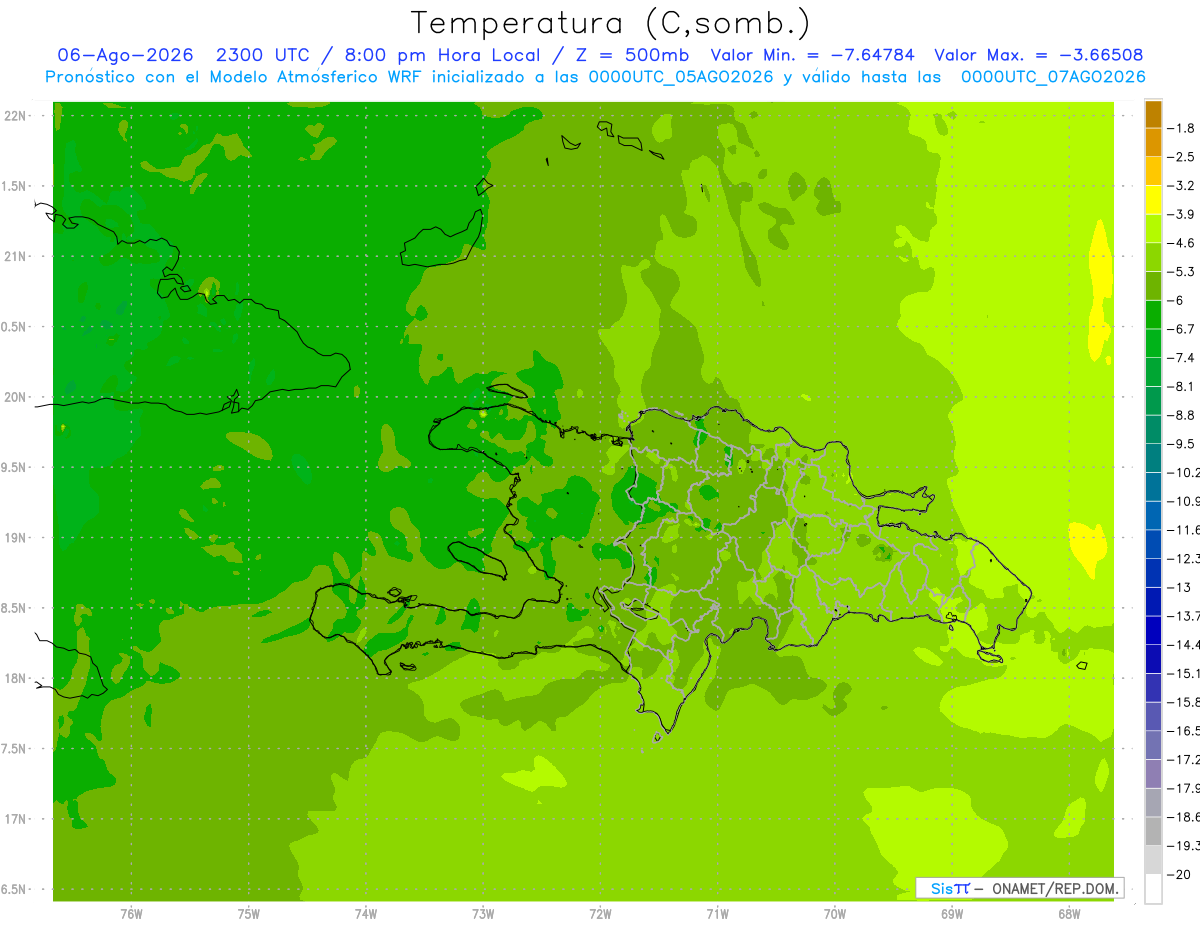Viewport: 1200px width, 927px height.
Task: Click the '-1.8' colorbar value label
Action: 1182,128
